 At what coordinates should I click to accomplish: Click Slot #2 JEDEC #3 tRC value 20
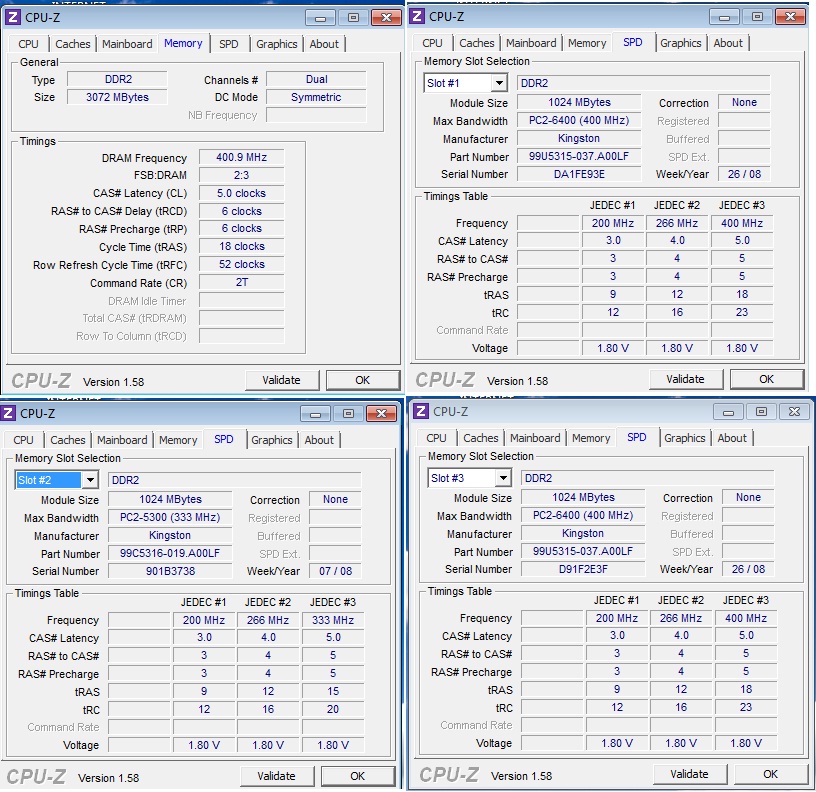pos(333,709)
